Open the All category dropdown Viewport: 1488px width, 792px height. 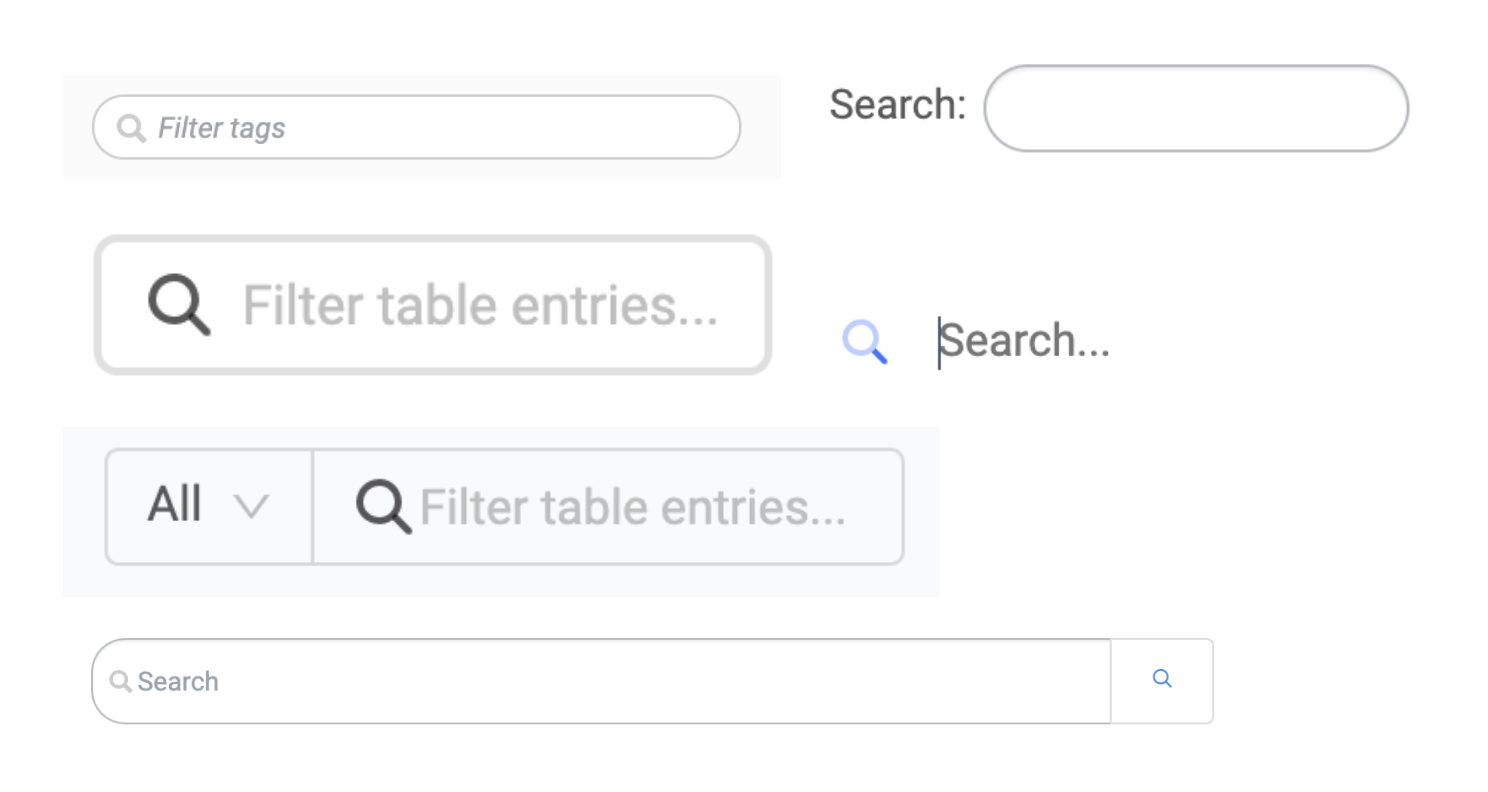[207, 507]
